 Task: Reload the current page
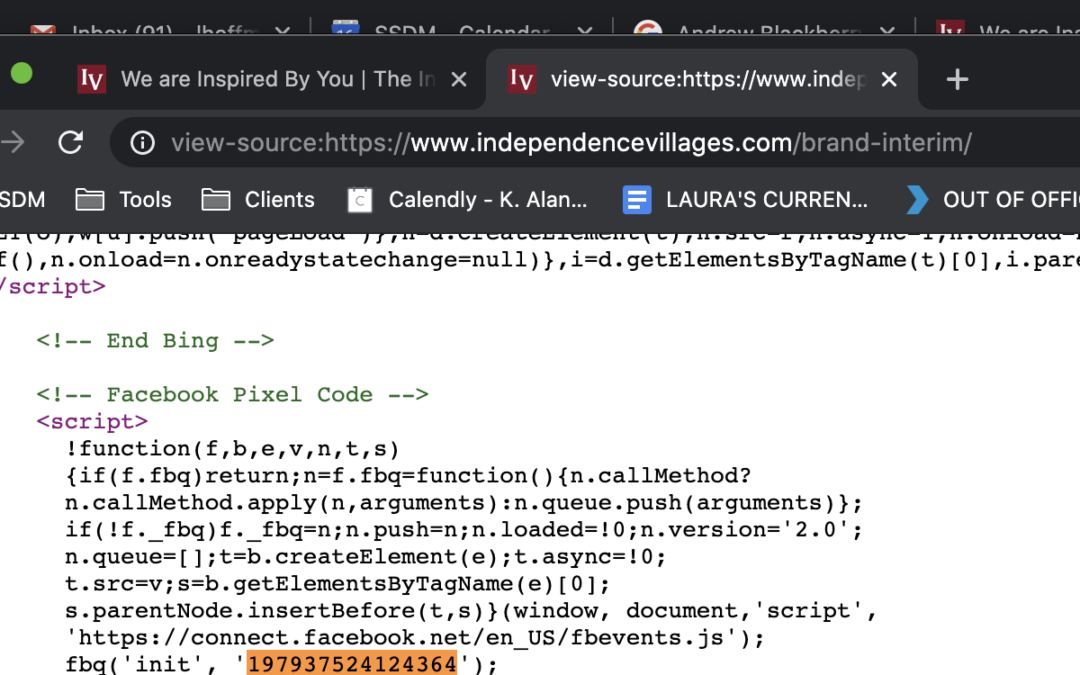pos(70,143)
